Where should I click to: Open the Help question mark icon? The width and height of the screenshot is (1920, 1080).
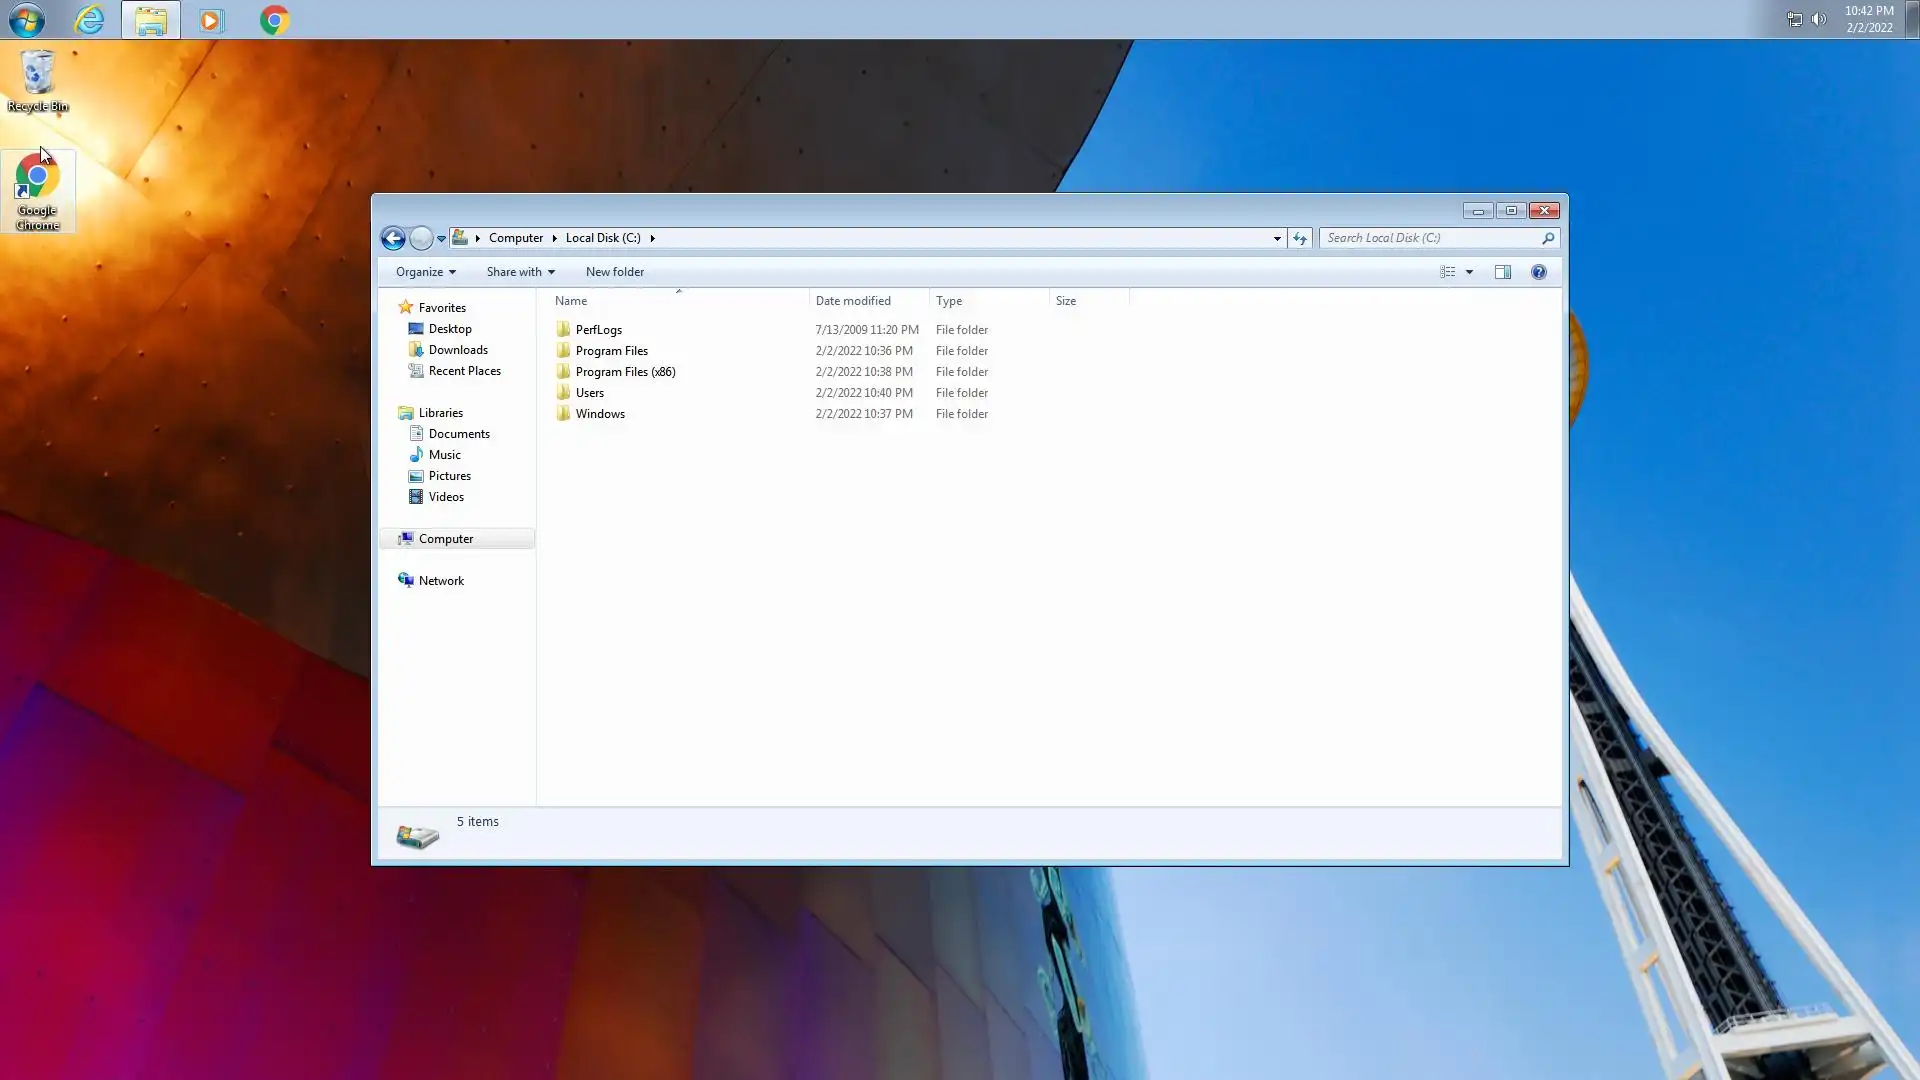(x=1538, y=272)
